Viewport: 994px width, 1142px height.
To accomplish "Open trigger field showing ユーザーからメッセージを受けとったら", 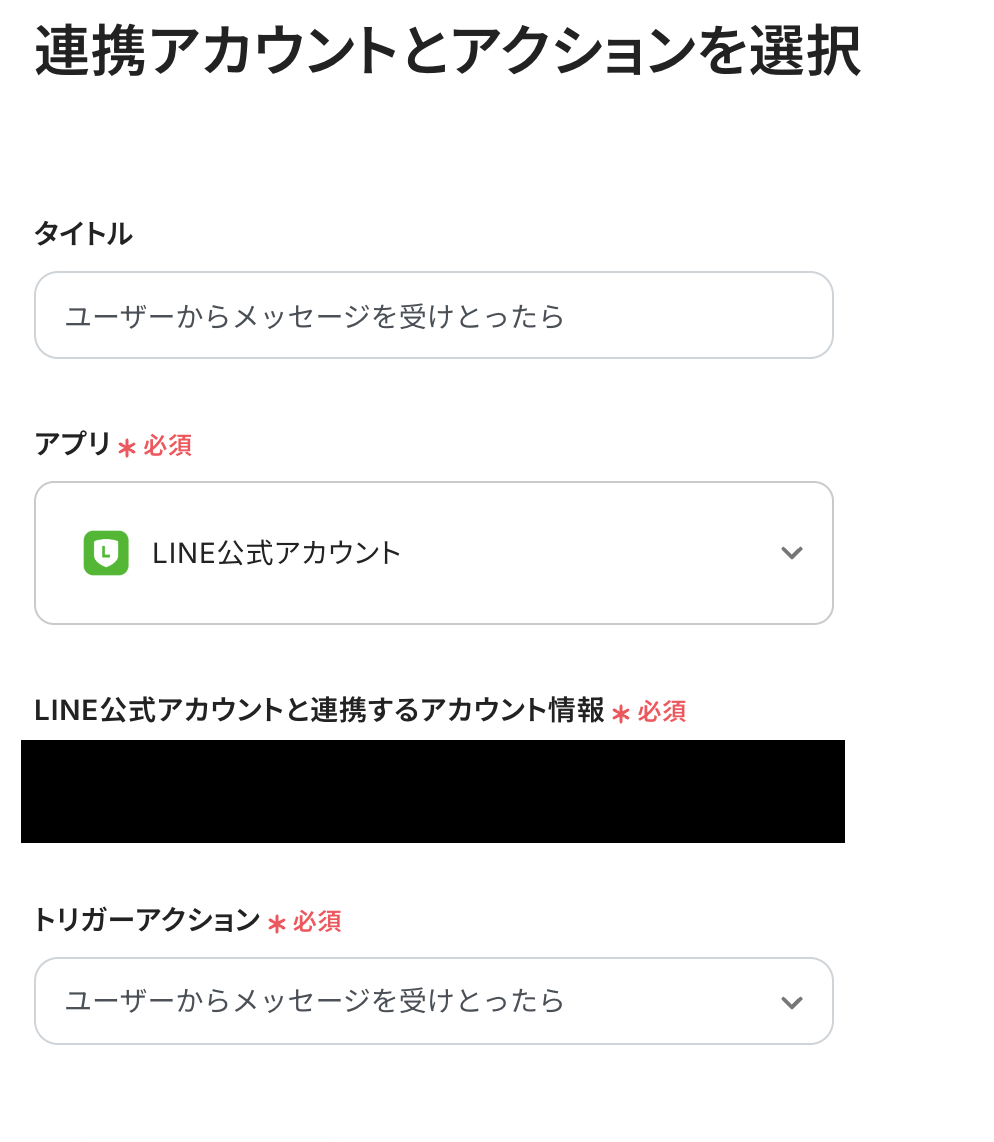I will (x=434, y=1001).
